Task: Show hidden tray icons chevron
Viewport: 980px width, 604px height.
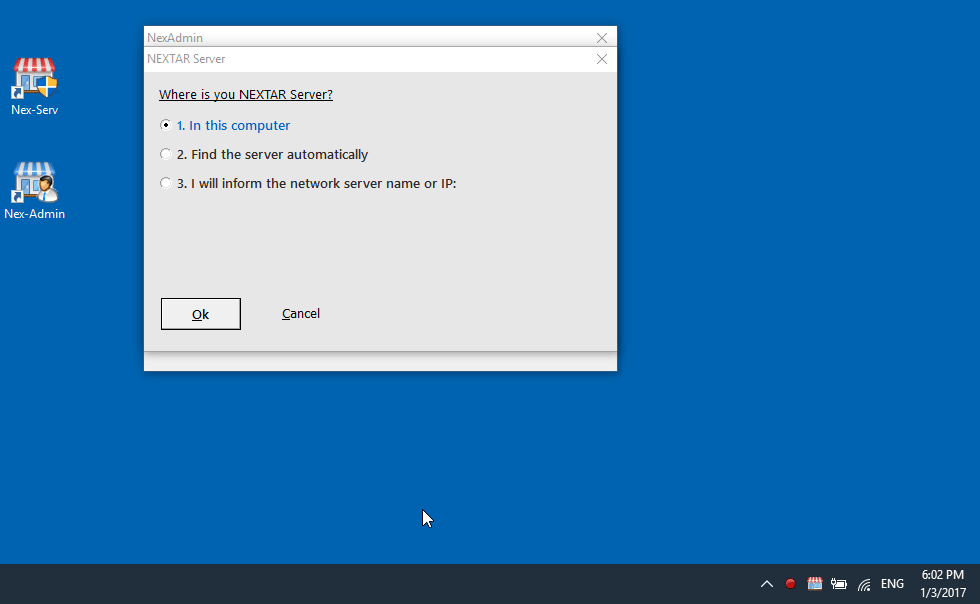Action: coord(767,584)
